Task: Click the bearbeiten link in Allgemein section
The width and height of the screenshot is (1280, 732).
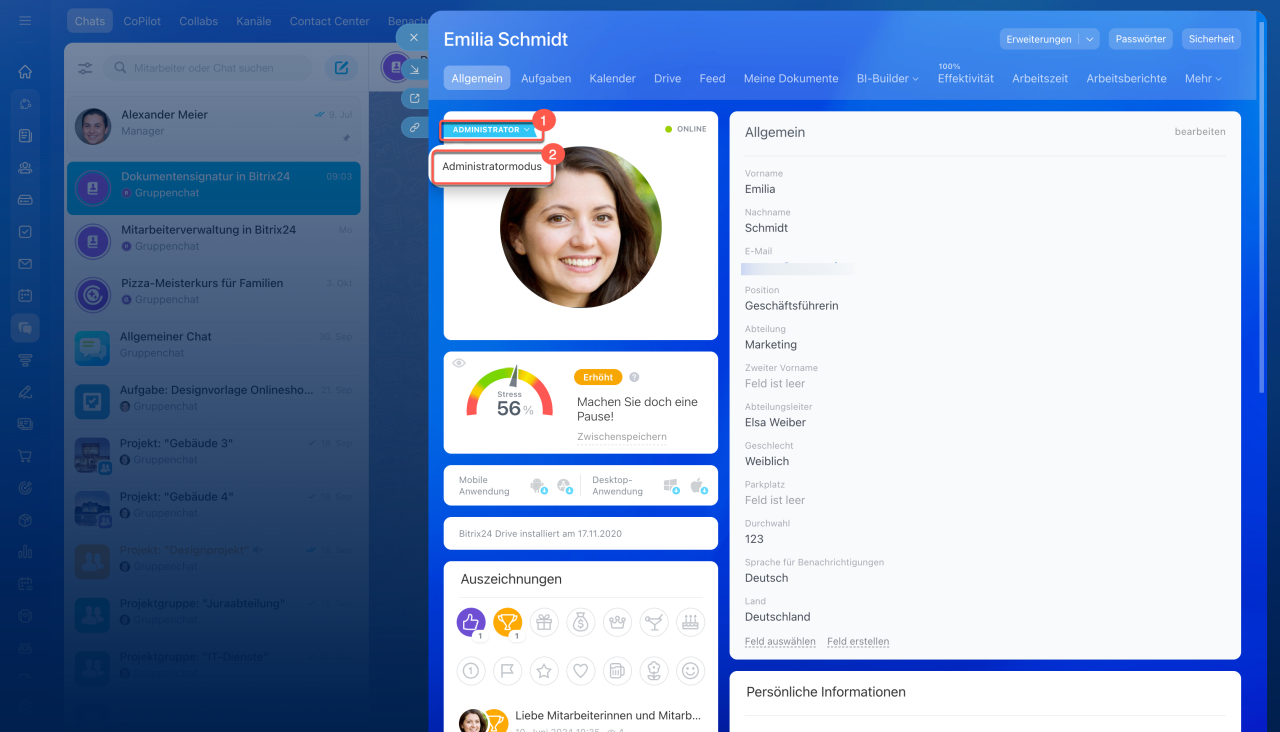Action: pos(1200,132)
